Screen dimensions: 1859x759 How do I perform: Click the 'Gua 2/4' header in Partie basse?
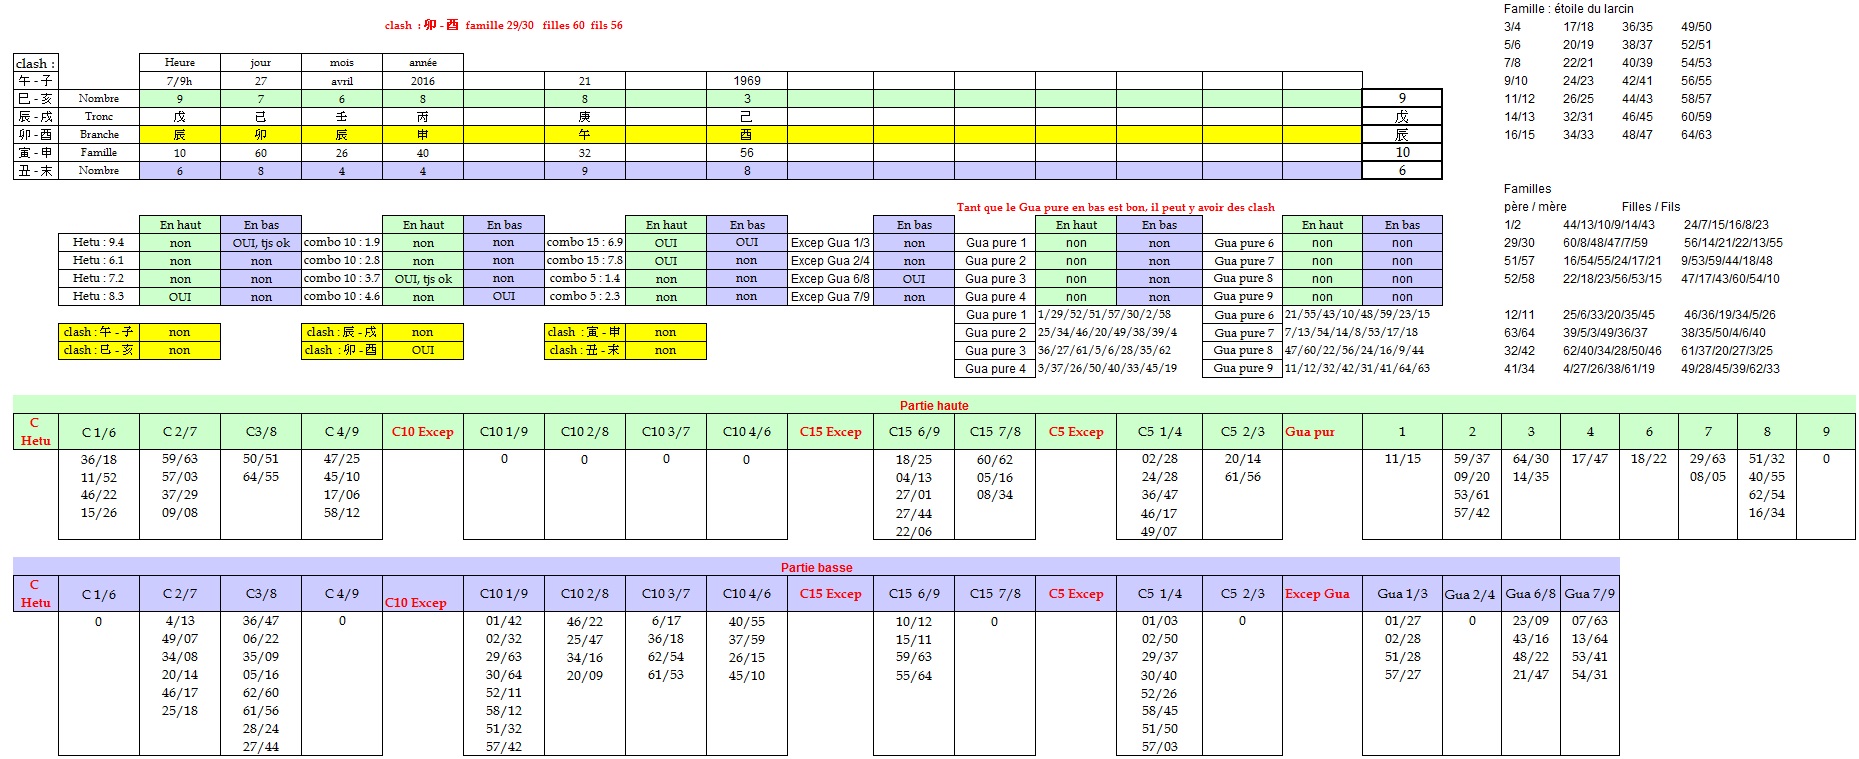tap(1472, 594)
